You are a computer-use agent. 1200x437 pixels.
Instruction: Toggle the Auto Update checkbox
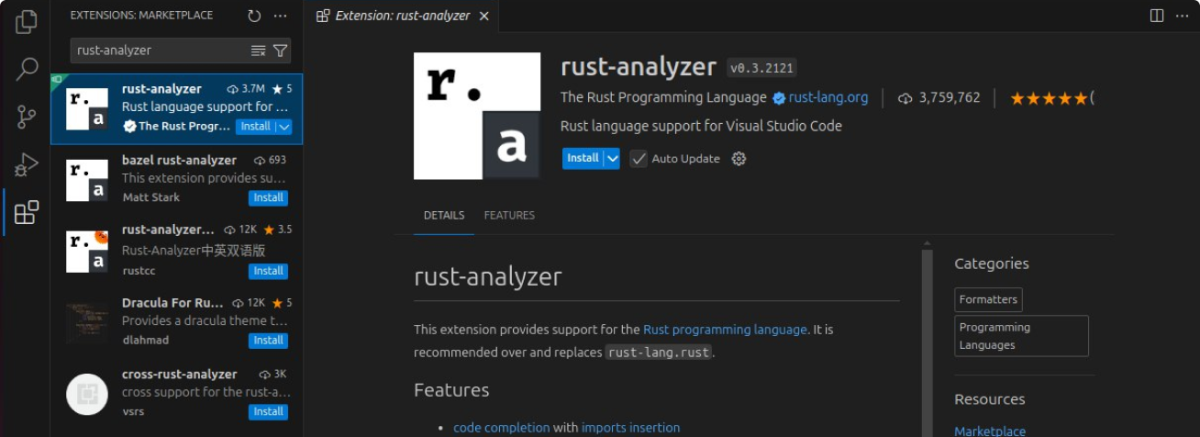(638, 158)
